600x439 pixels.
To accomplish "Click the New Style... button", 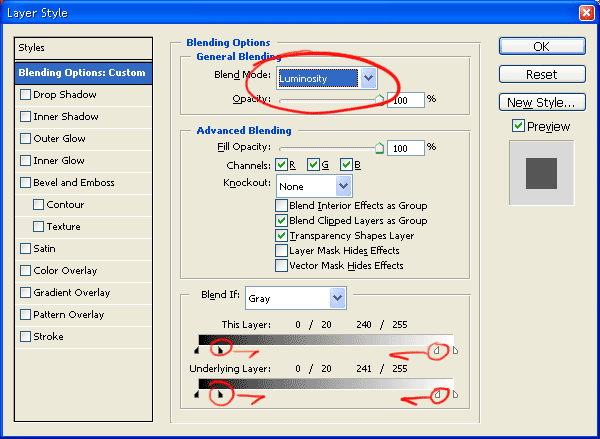I will (541, 102).
